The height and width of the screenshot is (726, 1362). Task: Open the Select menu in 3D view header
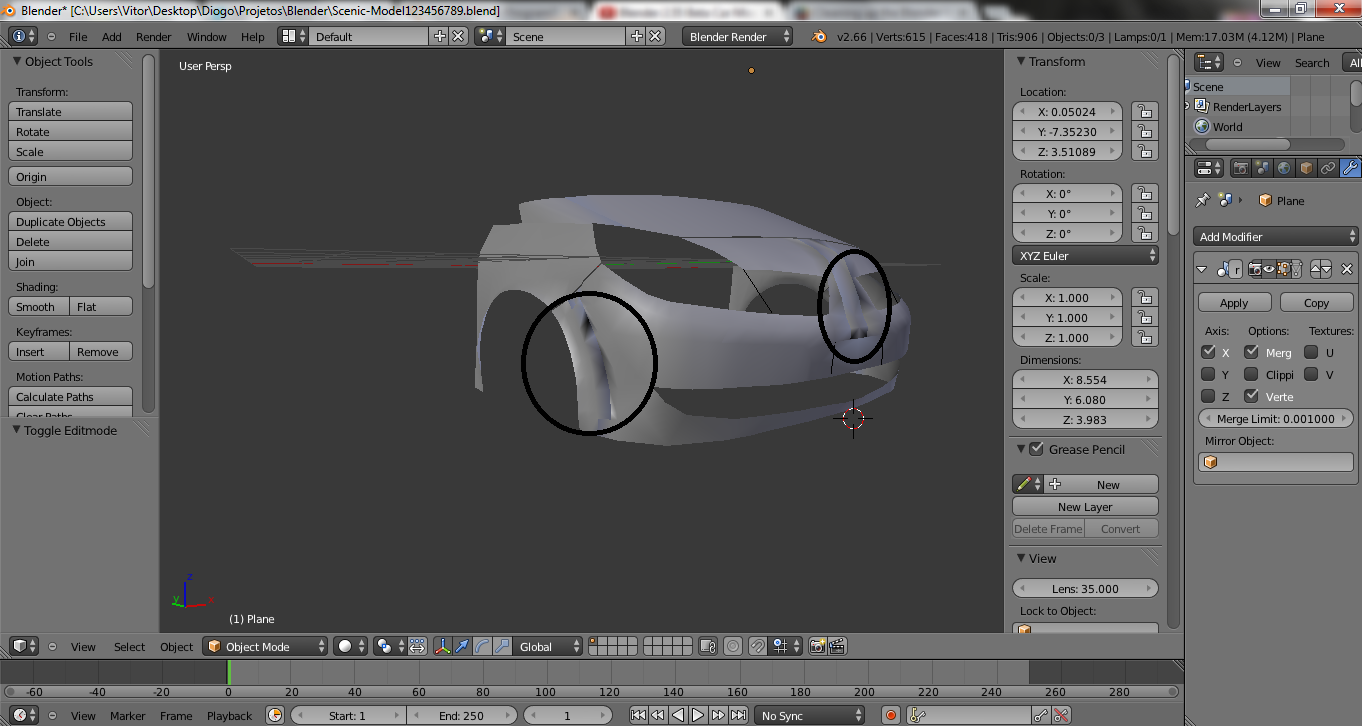point(129,647)
